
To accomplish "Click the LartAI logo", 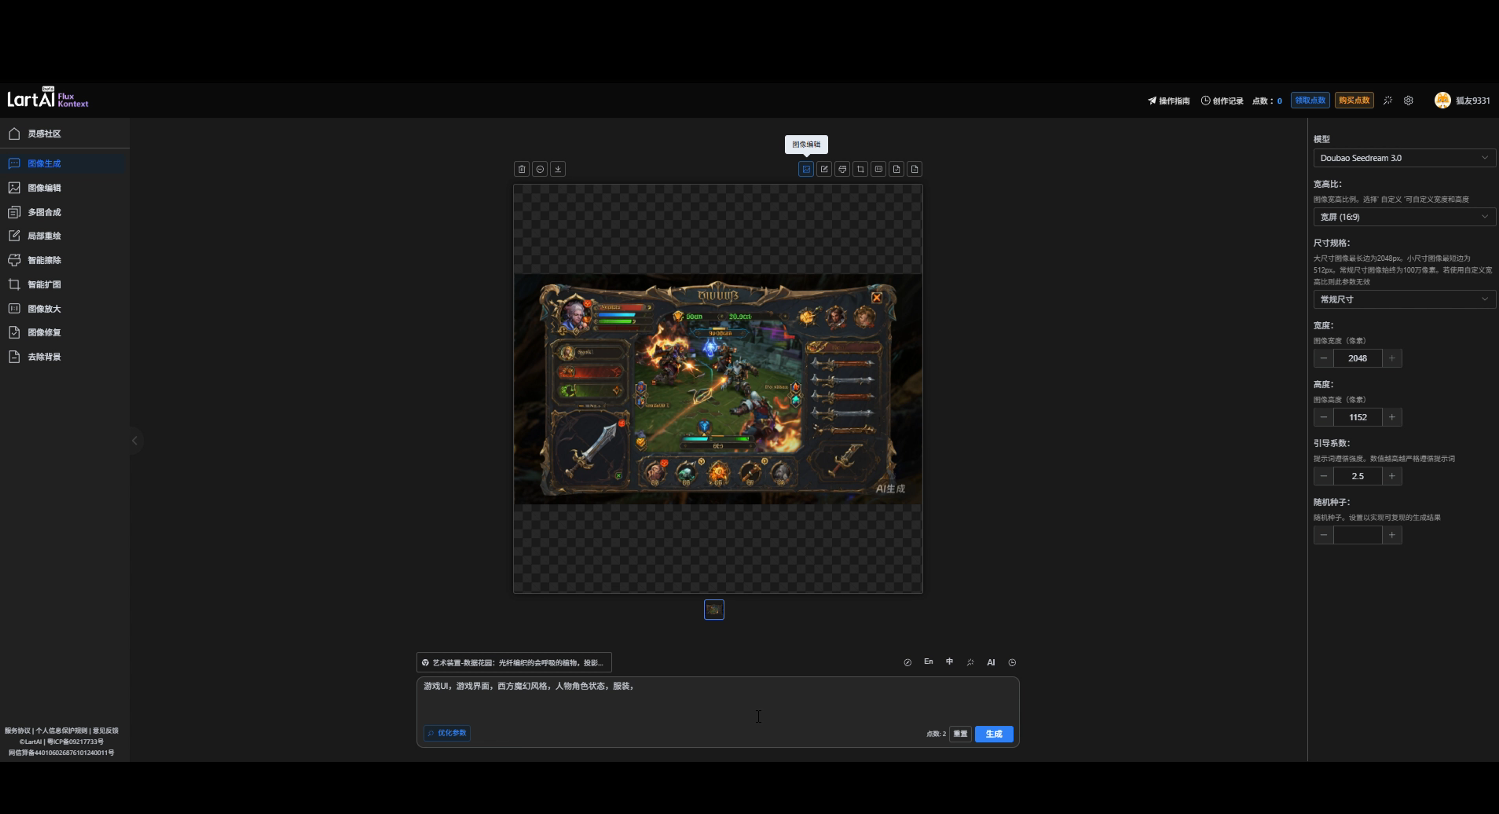I will coord(47,98).
